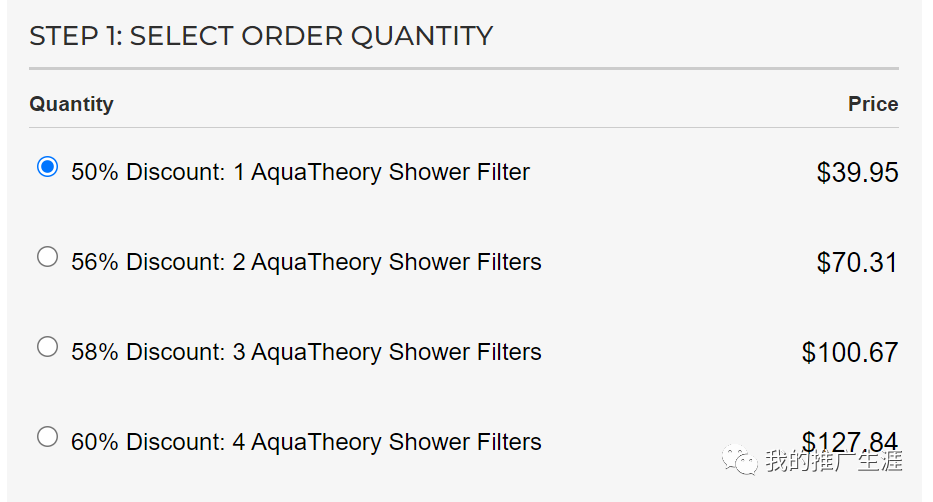Viewport: 933px width, 502px height.
Task: Click the WeChat logo watermark icon
Action: click(x=741, y=461)
